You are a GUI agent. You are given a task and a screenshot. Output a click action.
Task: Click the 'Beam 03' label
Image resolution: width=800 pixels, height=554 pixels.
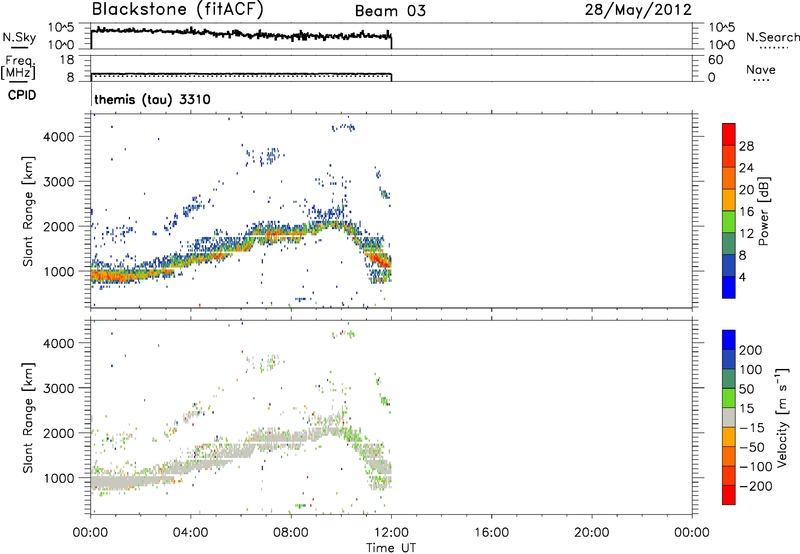point(390,11)
